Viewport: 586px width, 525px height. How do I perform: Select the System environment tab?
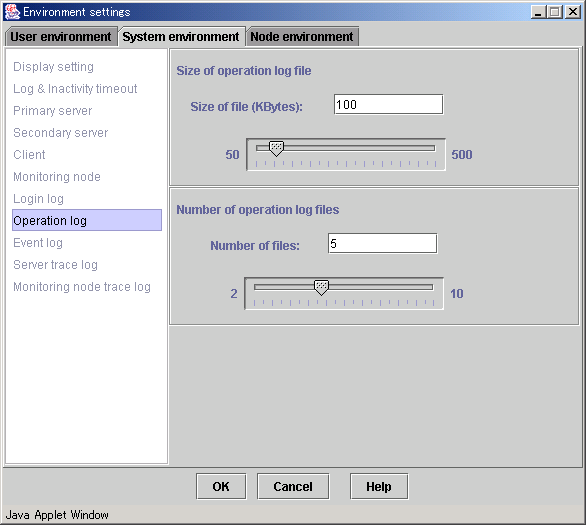pyautogui.click(x=181, y=37)
